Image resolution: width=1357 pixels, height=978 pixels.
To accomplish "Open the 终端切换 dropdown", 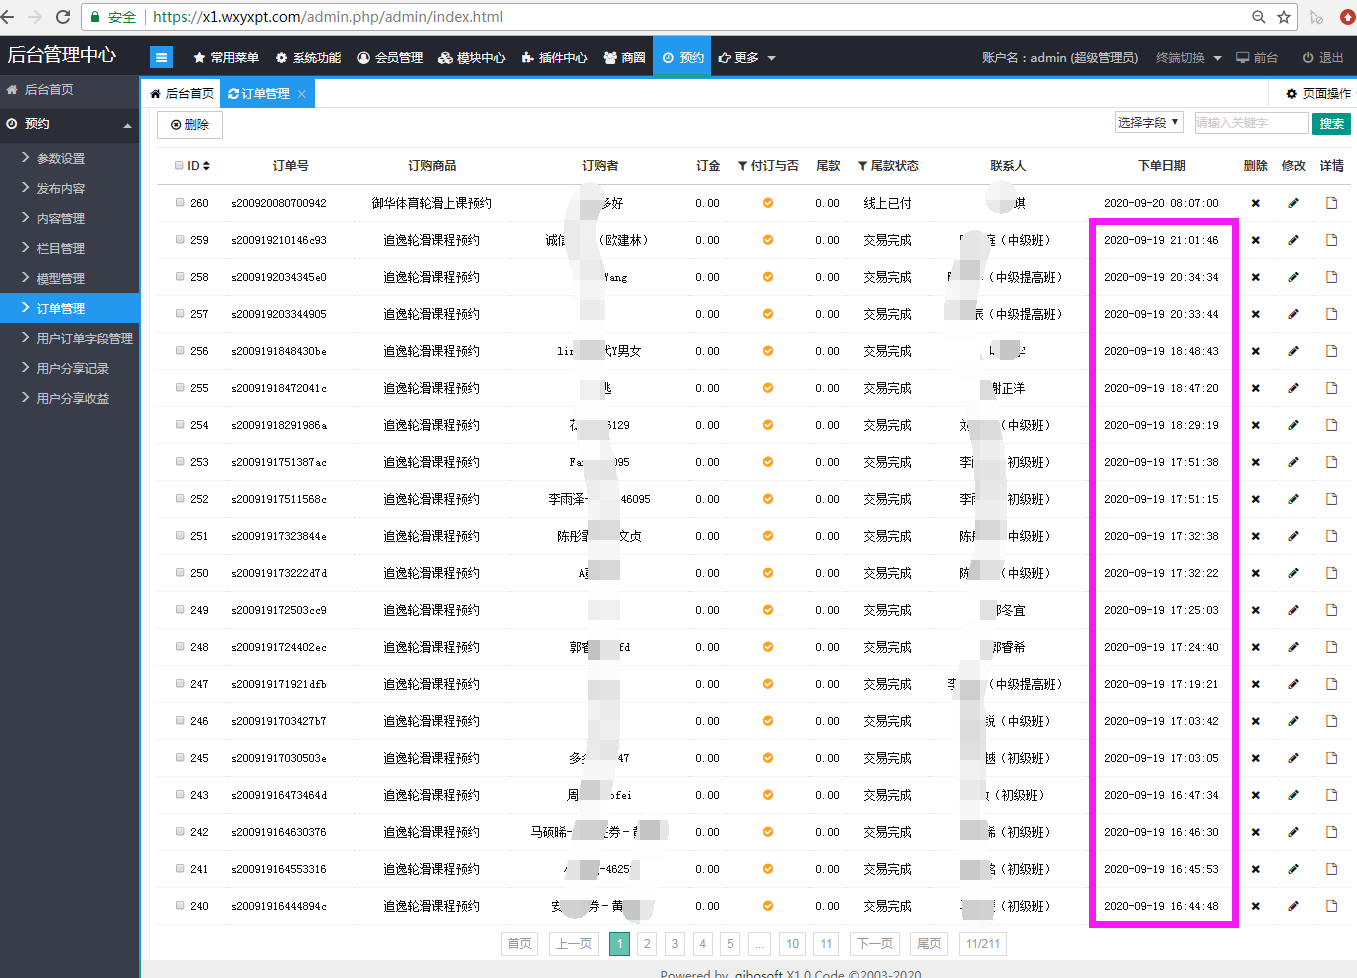I will tap(1188, 58).
